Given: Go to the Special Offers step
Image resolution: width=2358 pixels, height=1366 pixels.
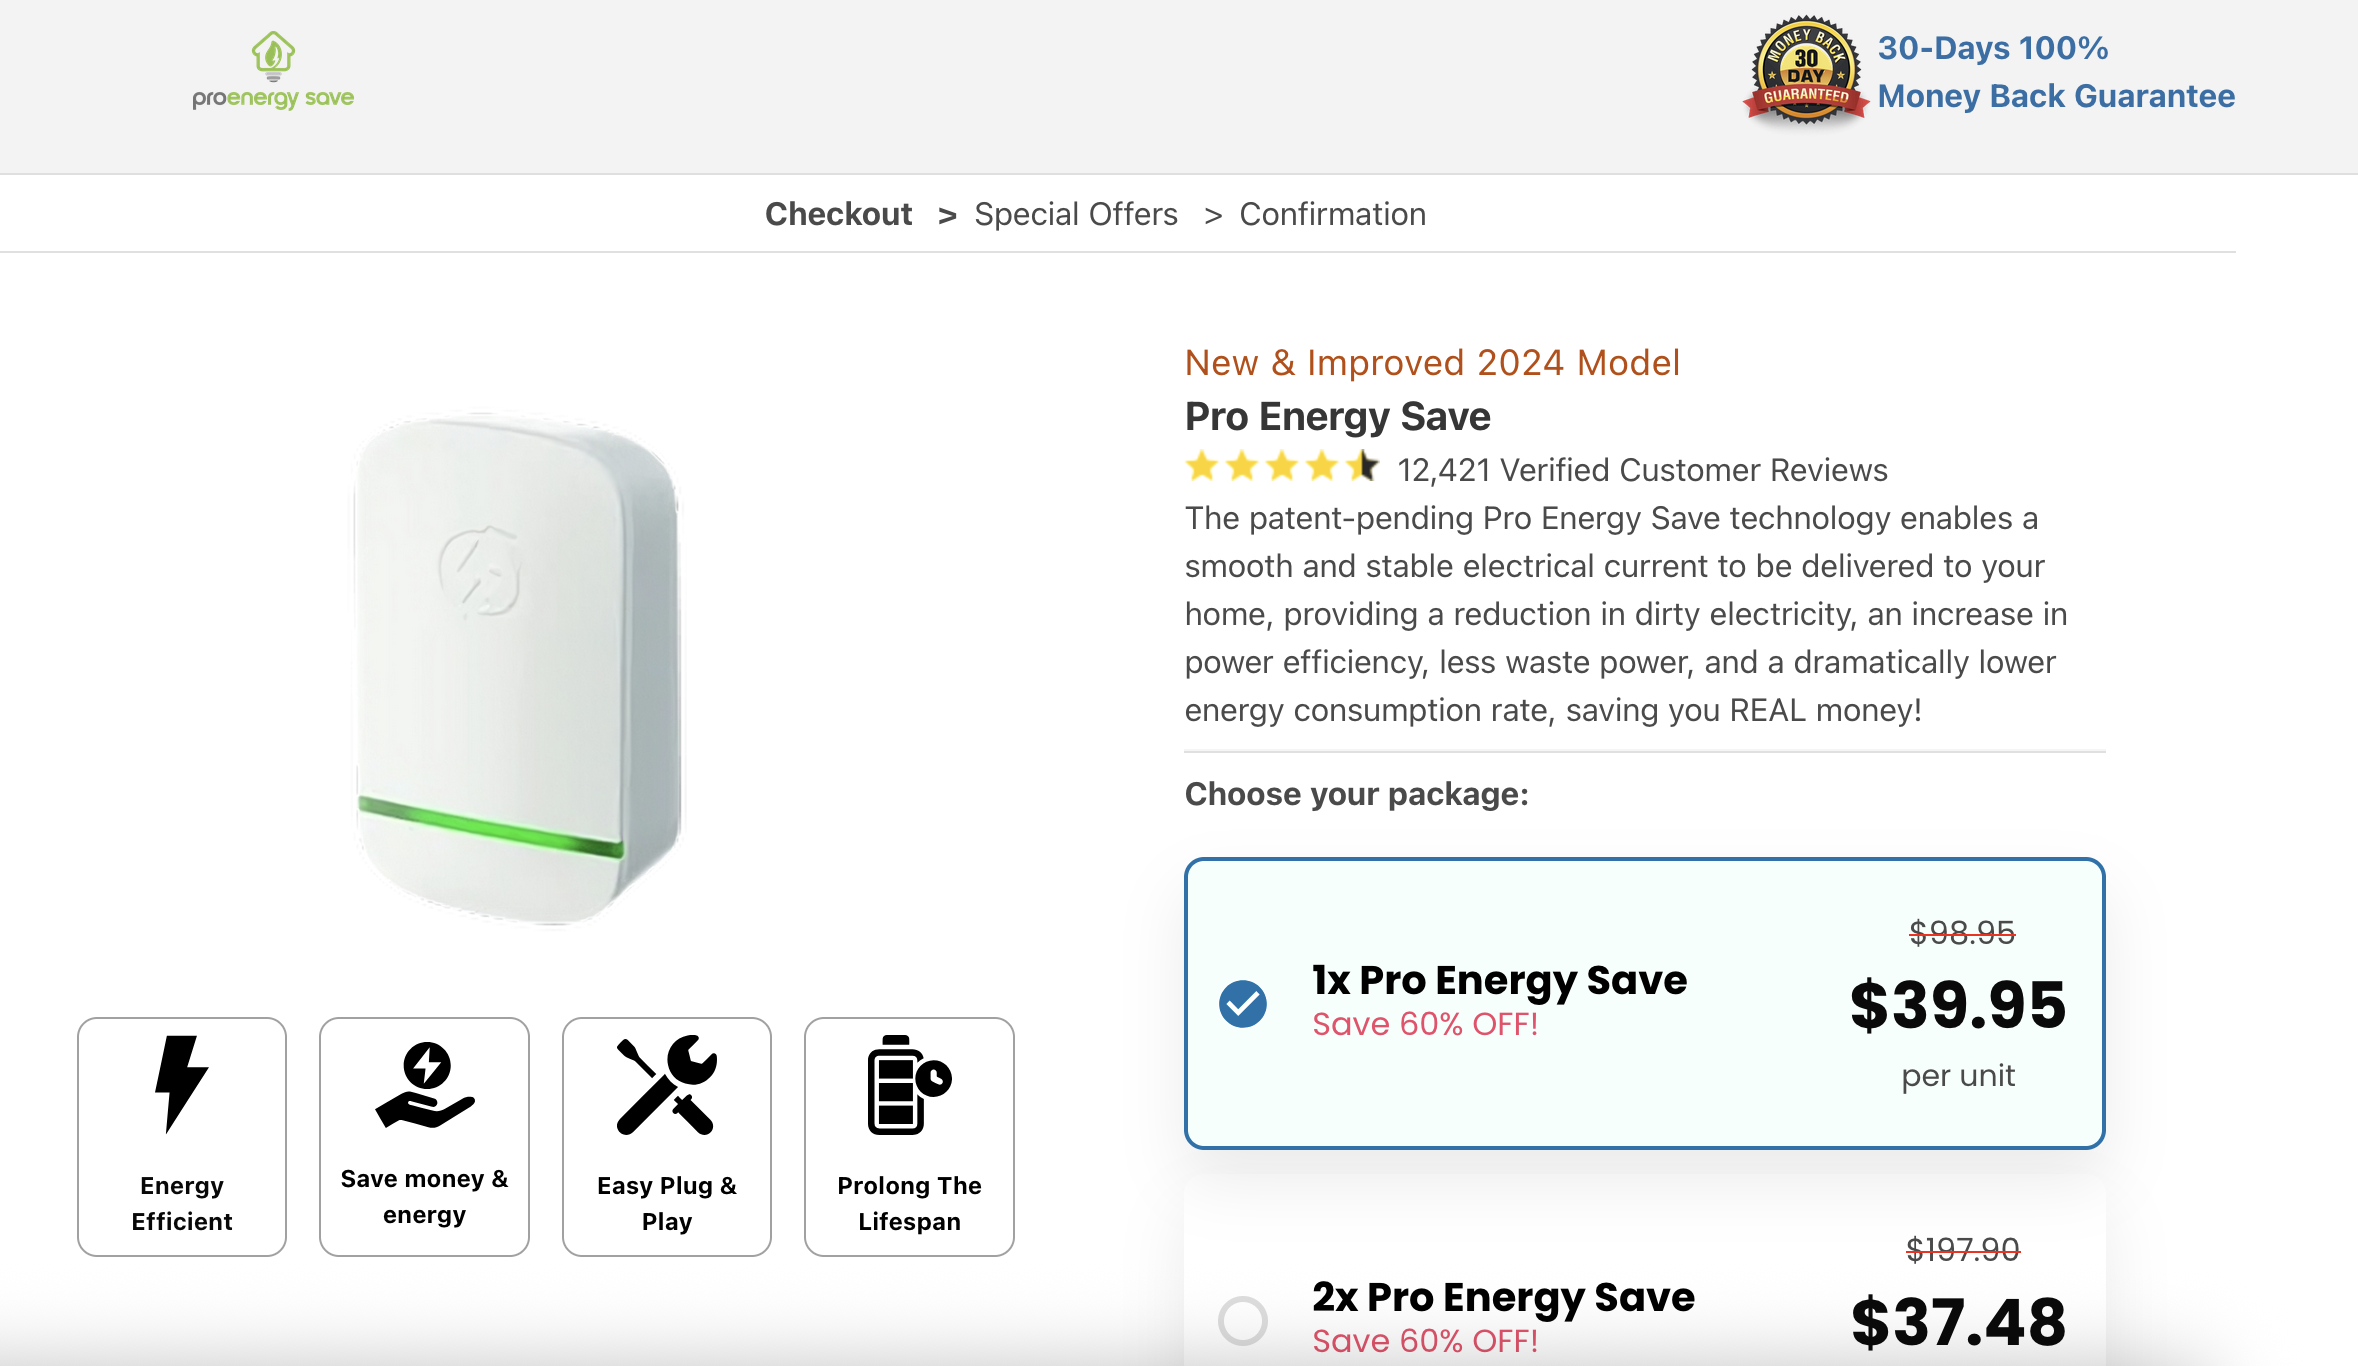Looking at the screenshot, I should (1076, 214).
